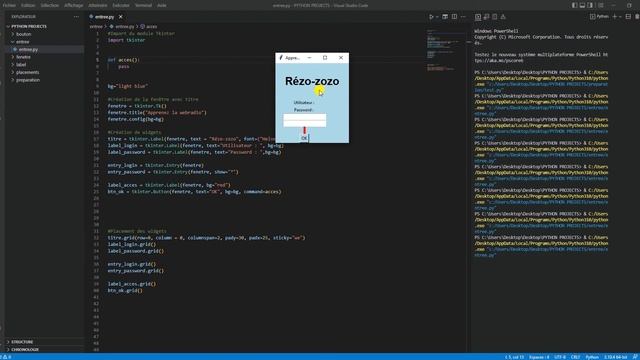This screenshot has height=360, width=640.
Task: Change indentation via Espaces: 4 status item
Action: 539,357
